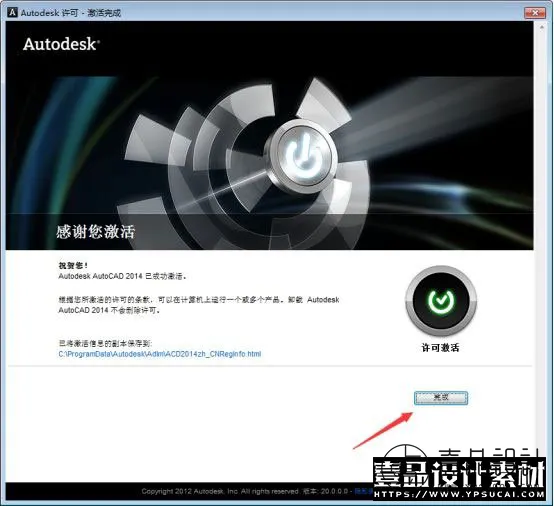
Task: Click the 祝贺您! congratulations text
Action: (73, 265)
